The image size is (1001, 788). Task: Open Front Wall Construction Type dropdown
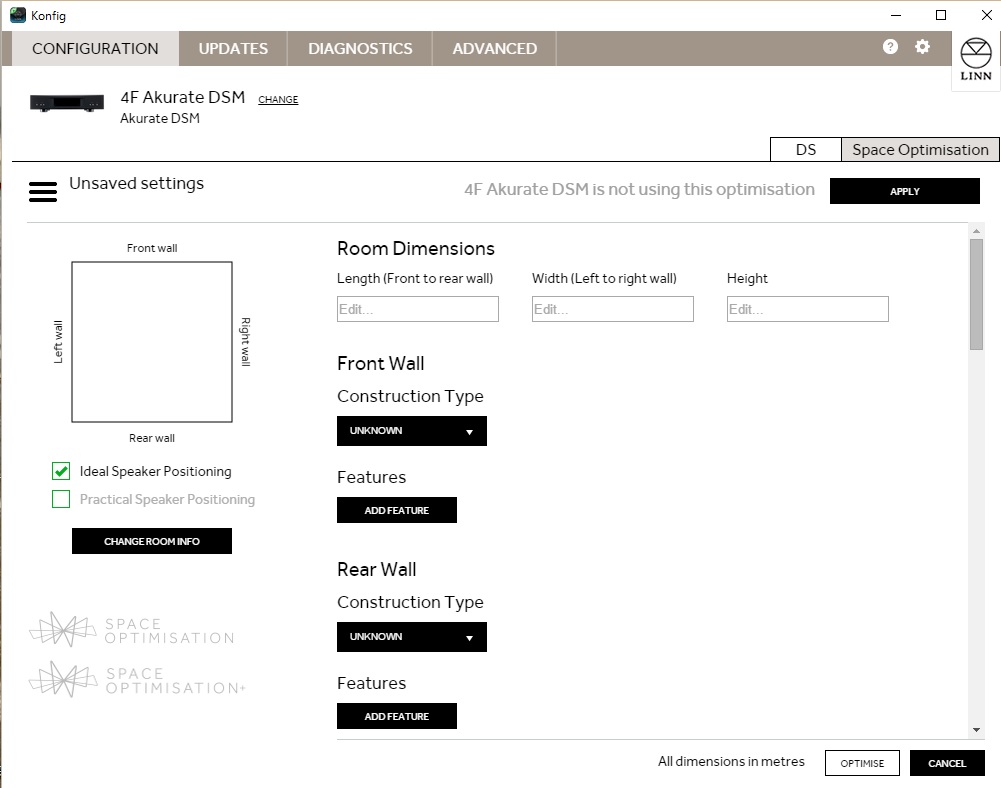pos(412,431)
